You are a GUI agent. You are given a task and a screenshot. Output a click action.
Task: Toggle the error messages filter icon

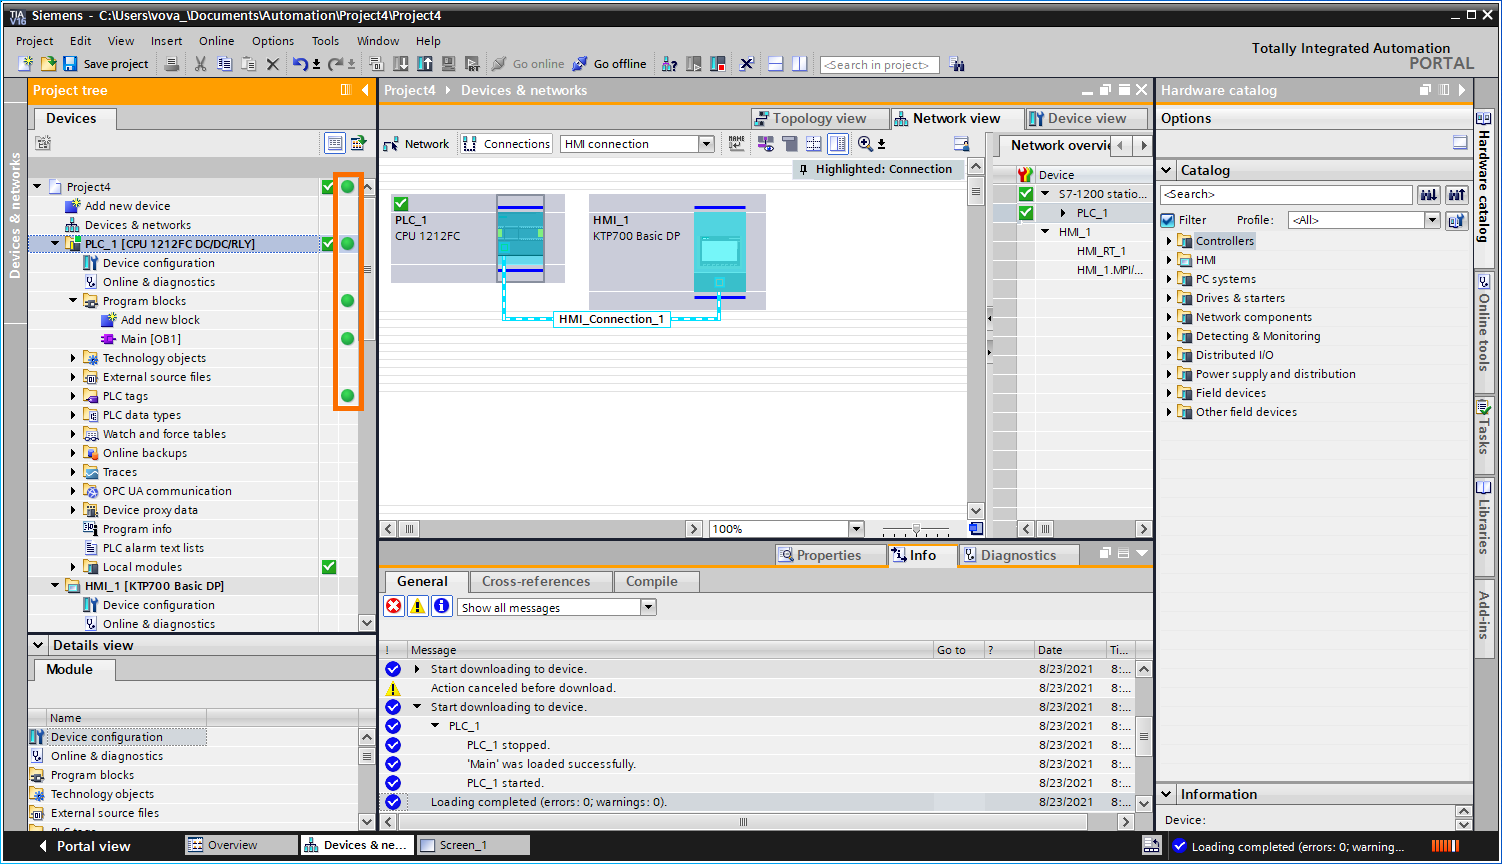tap(394, 607)
